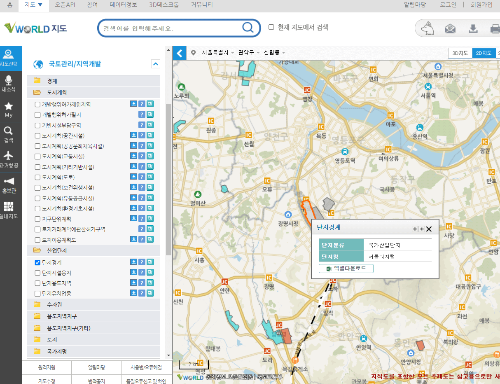
Task: Click the open envelope icon in the top toolbar
Action: coord(450,29)
